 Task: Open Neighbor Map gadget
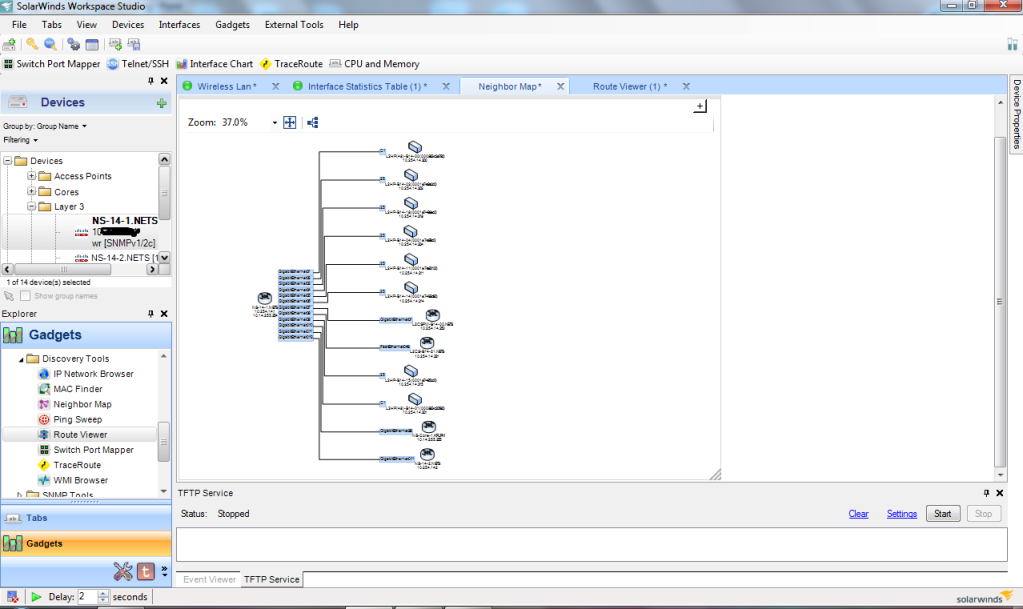point(75,404)
